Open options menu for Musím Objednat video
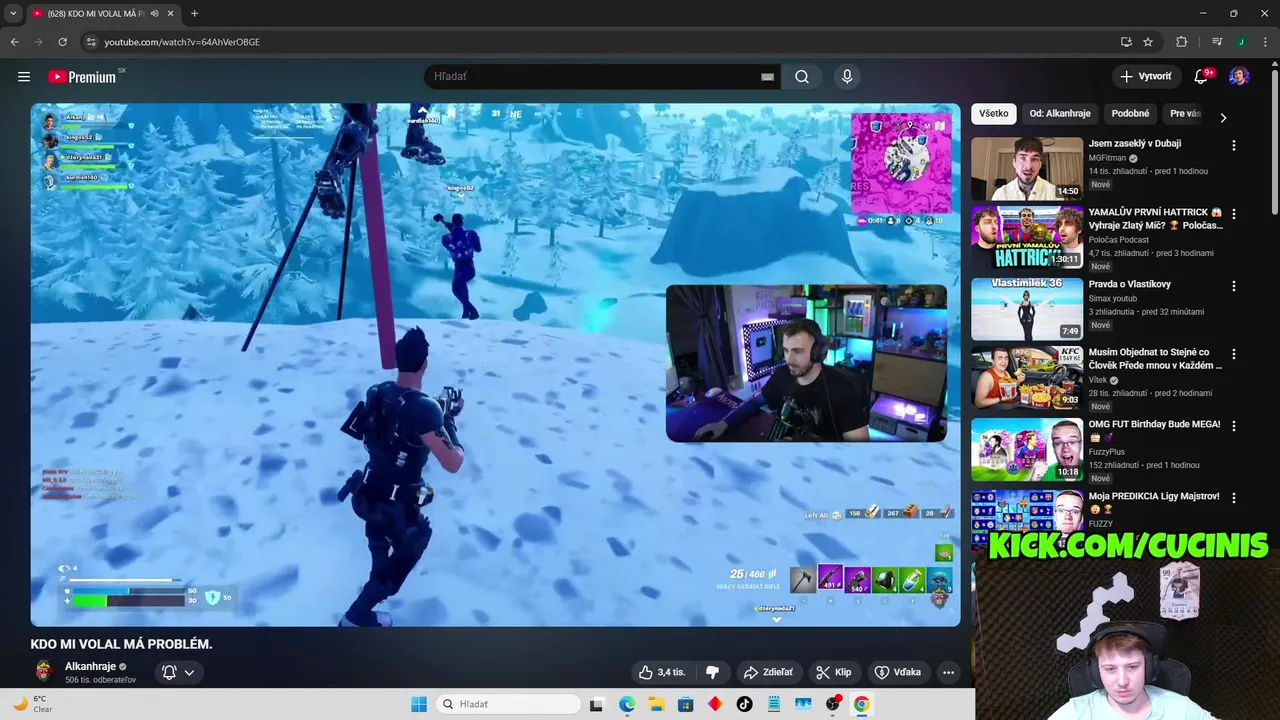The width and height of the screenshot is (1280, 720). pyautogui.click(x=1233, y=354)
